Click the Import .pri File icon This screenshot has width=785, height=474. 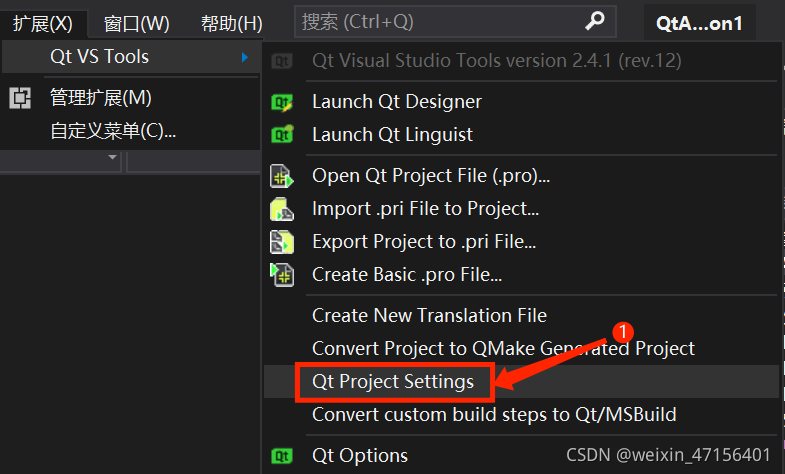point(282,209)
